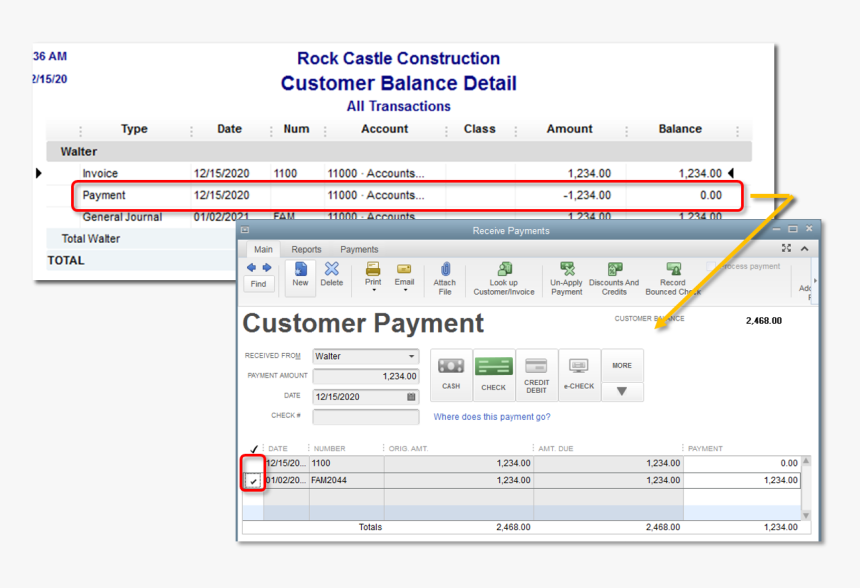
Task: Go to next payment with right arrow
Action: (267, 268)
